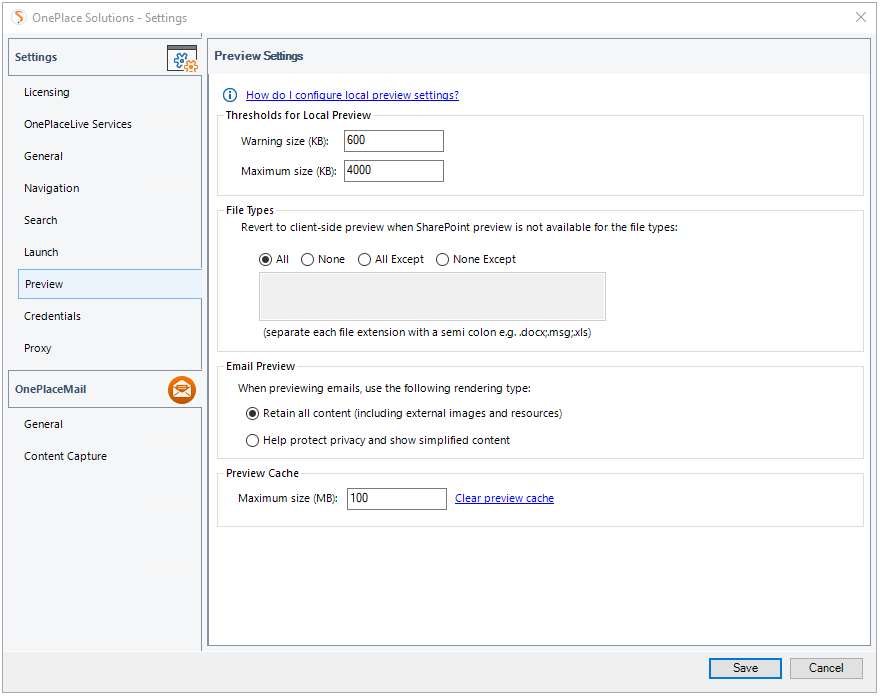Select the All file types radio button

point(266,260)
